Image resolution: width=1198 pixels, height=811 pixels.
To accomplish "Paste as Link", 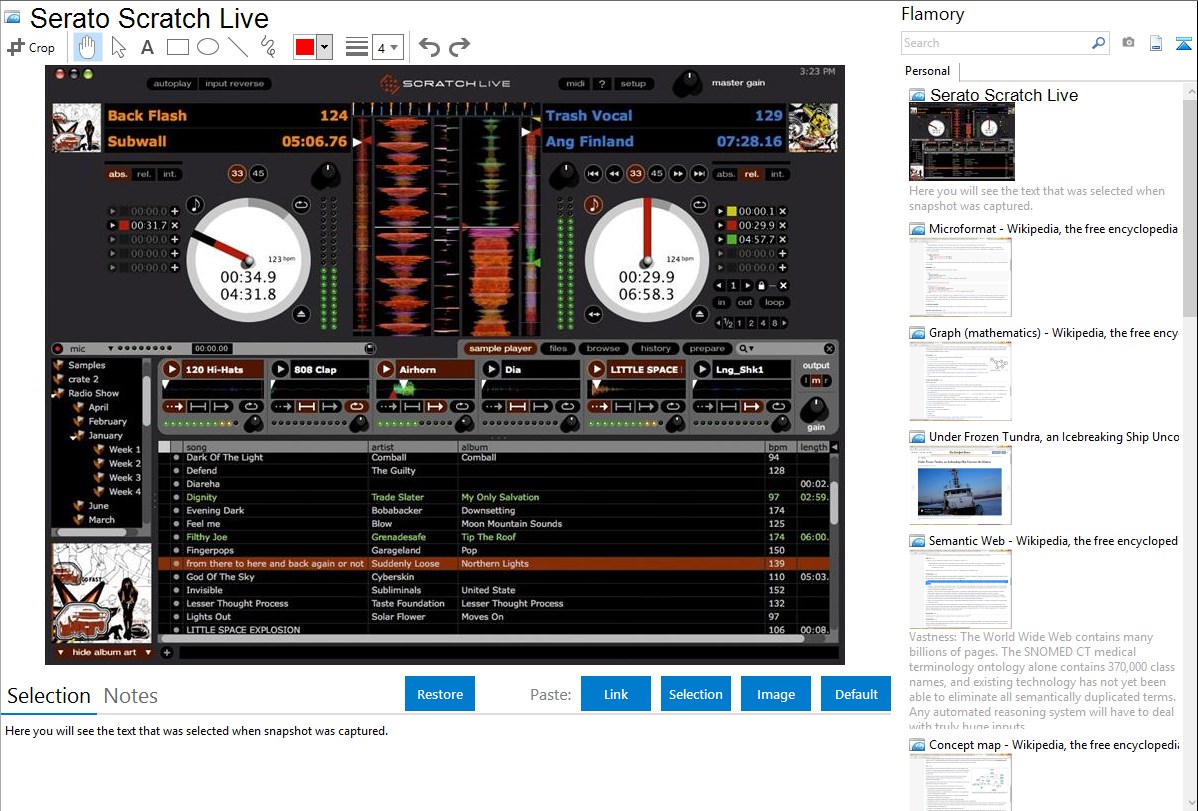I will coord(616,694).
